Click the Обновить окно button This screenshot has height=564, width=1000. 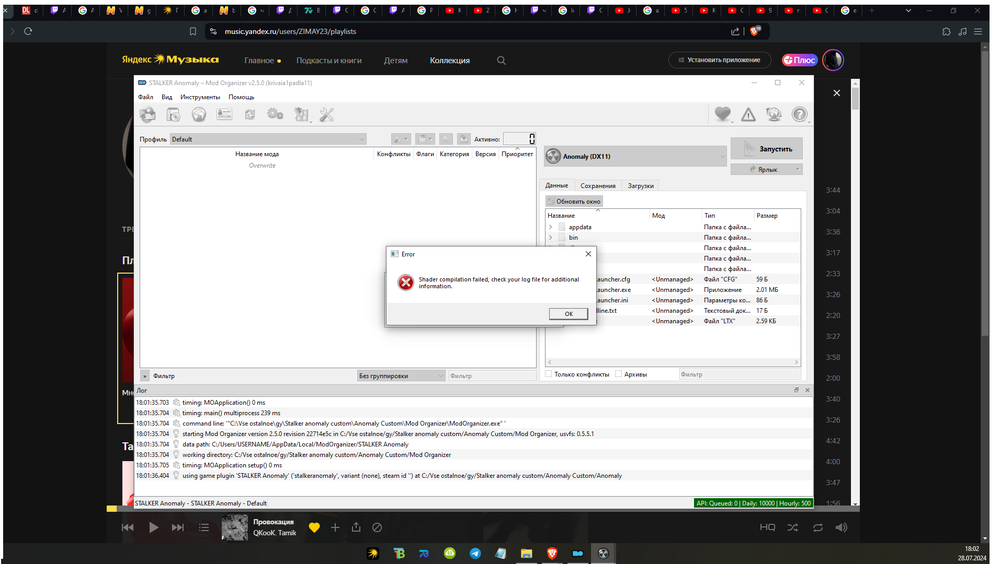click(x=574, y=201)
